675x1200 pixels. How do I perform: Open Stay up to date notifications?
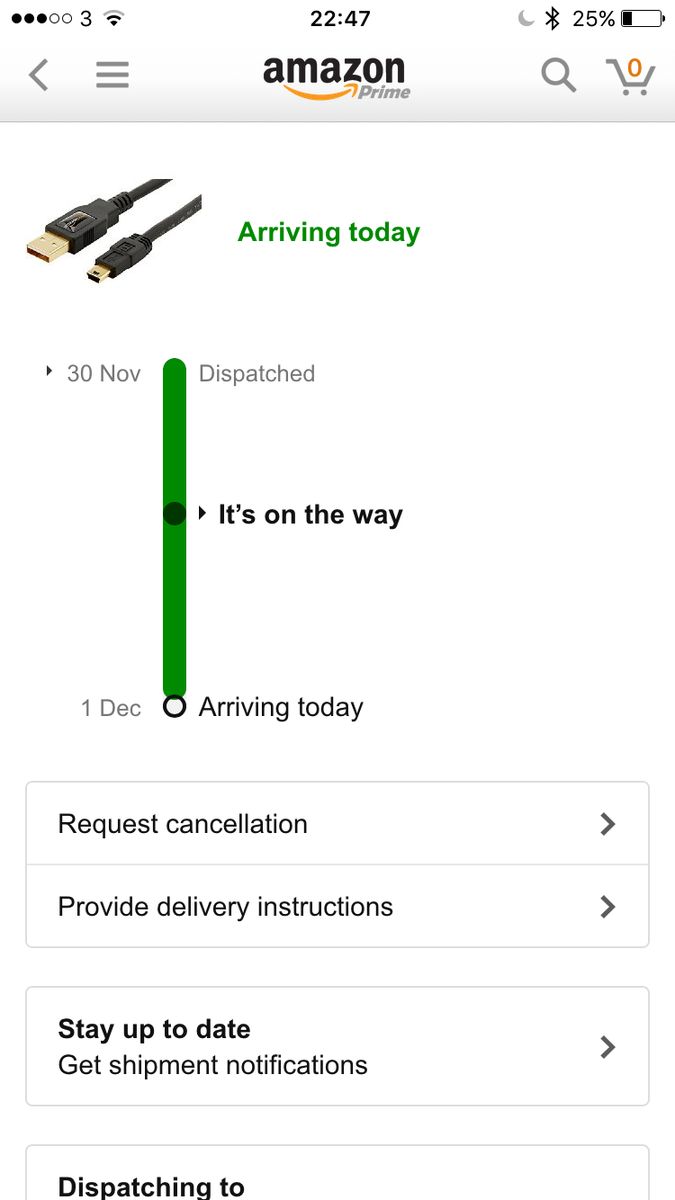click(x=337, y=1046)
